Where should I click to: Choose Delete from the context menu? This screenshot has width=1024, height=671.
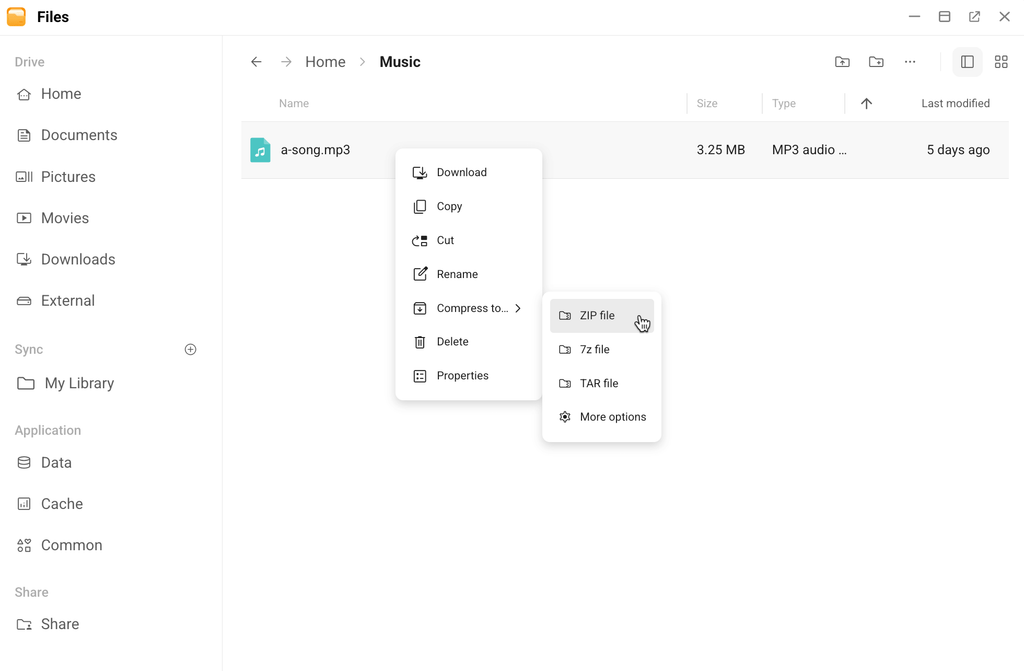pyautogui.click(x=468, y=342)
